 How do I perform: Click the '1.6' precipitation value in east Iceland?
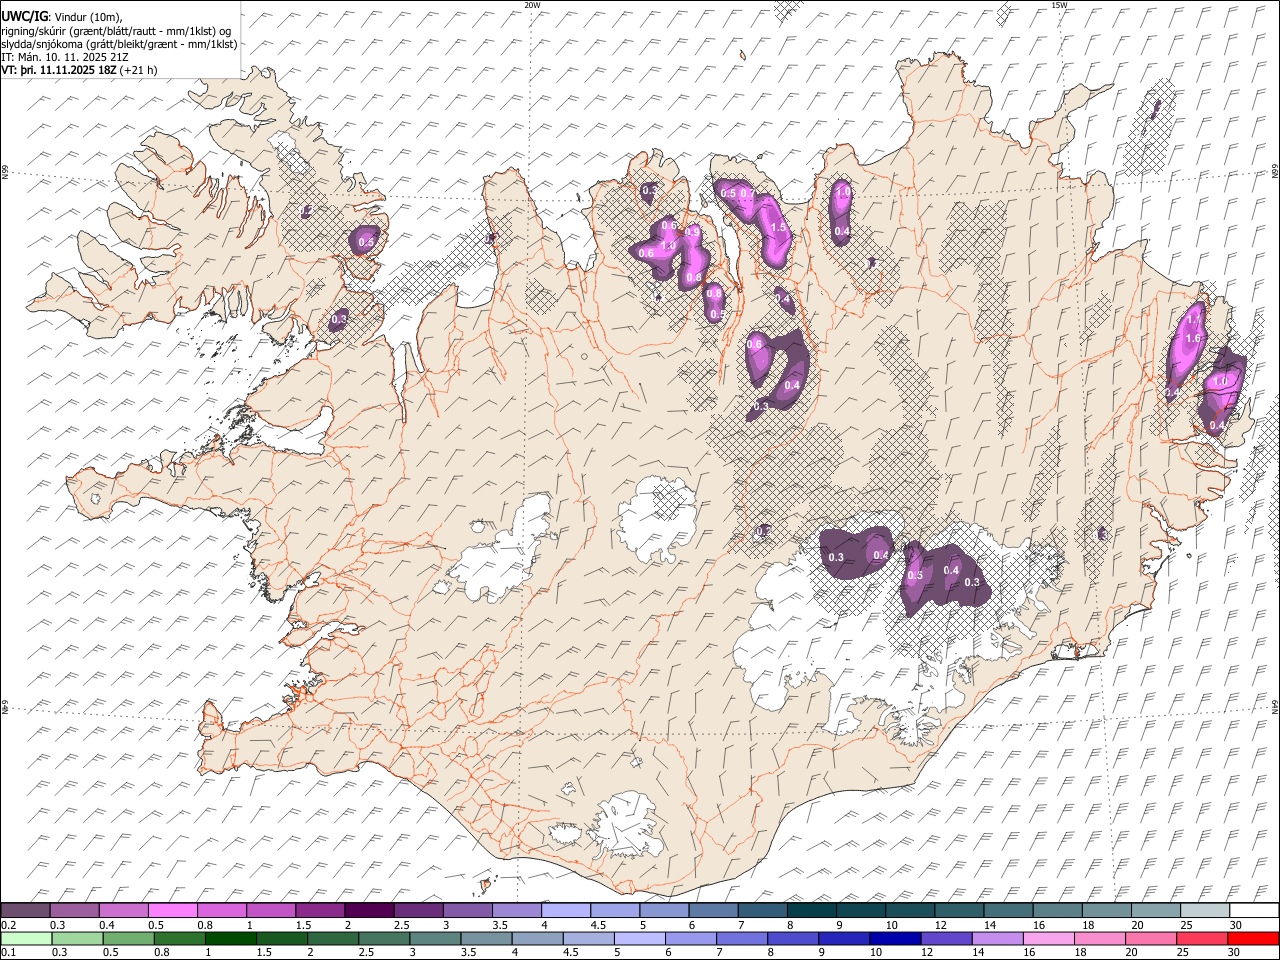click(x=1192, y=339)
